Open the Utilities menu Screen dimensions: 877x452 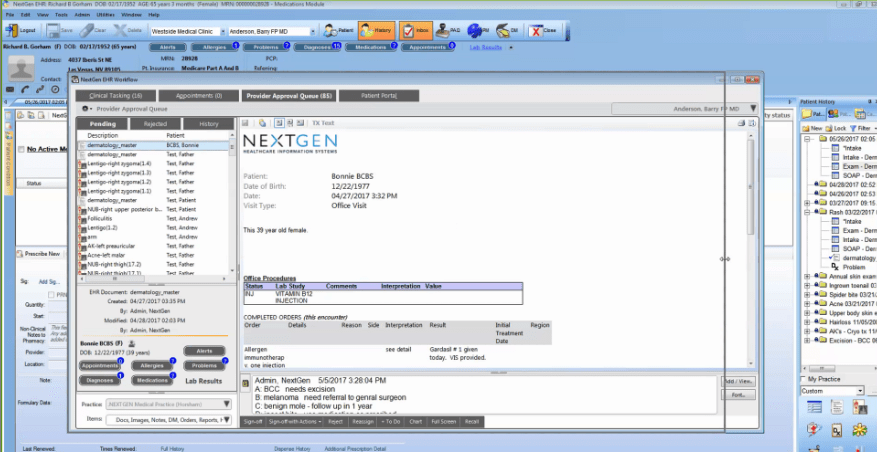(x=104, y=16)
